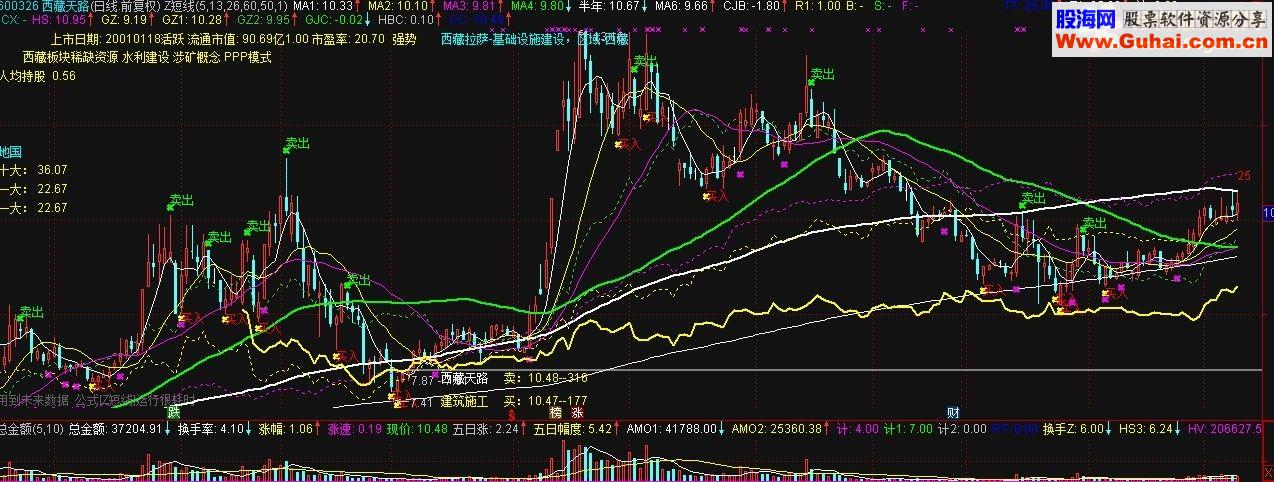Select the GJC: -0.02 value

[334, 19]
